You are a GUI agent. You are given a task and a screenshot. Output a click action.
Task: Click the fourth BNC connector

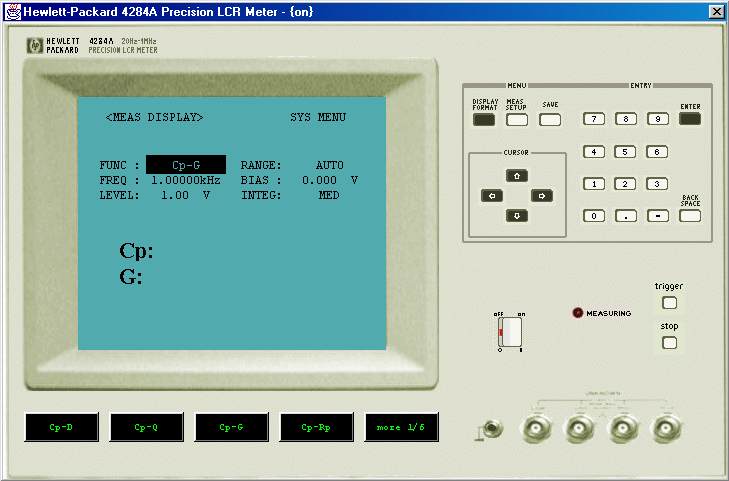[x=666, y=428]
